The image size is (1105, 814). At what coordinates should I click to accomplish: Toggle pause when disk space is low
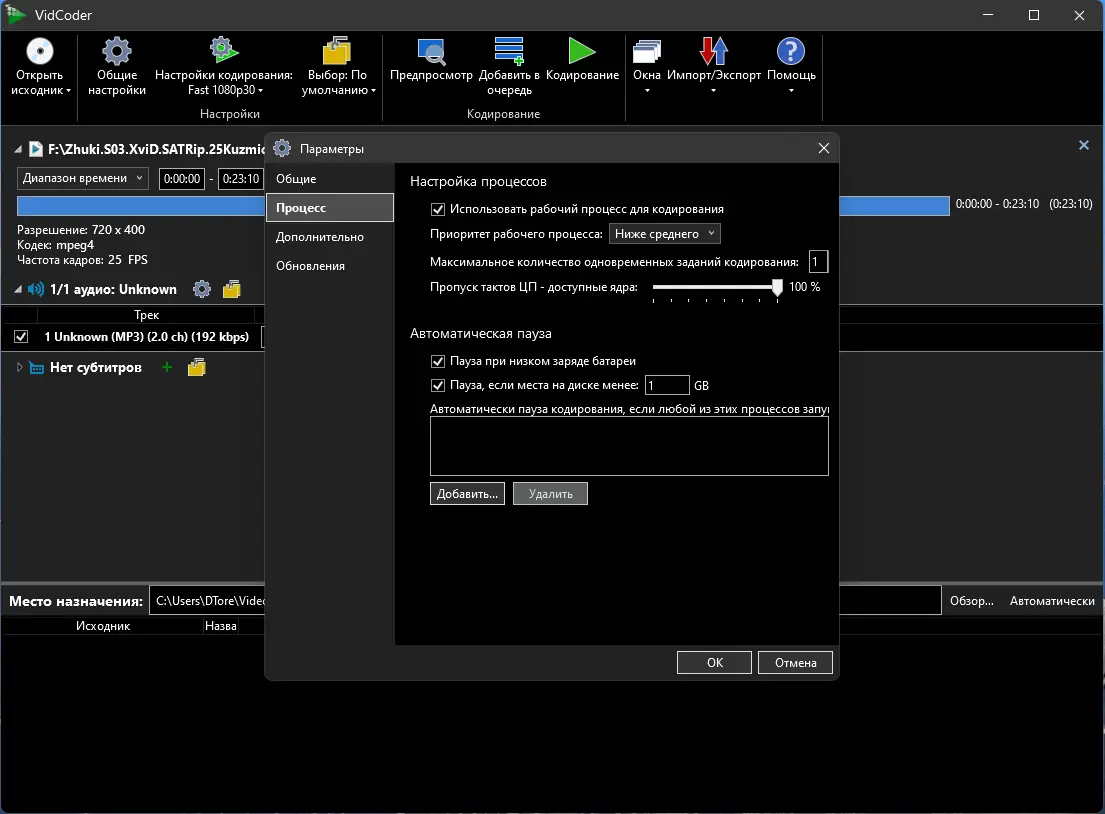438,386
